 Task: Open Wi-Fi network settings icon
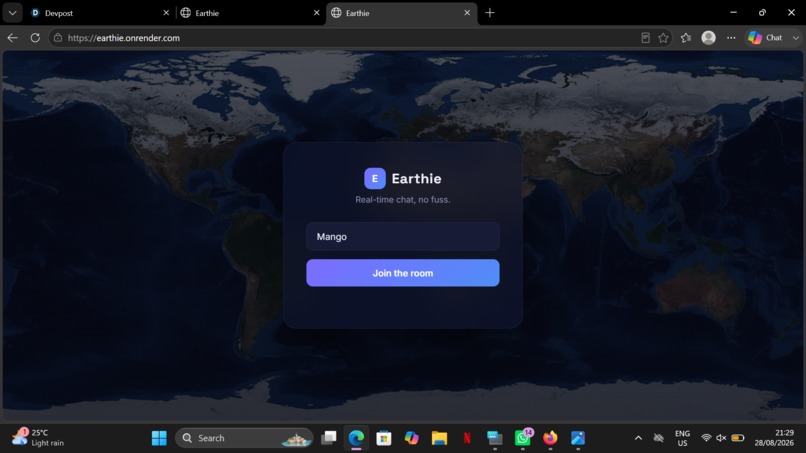pos(706,438)
